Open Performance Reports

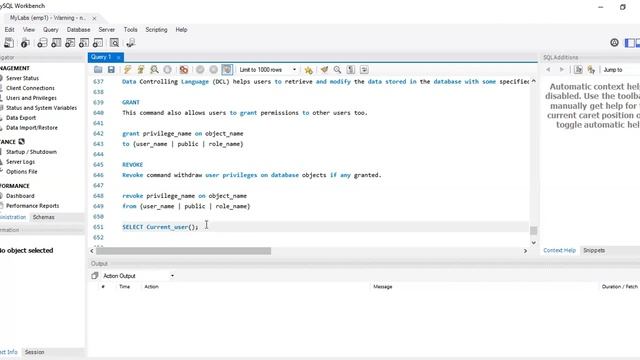click(32, 206)
